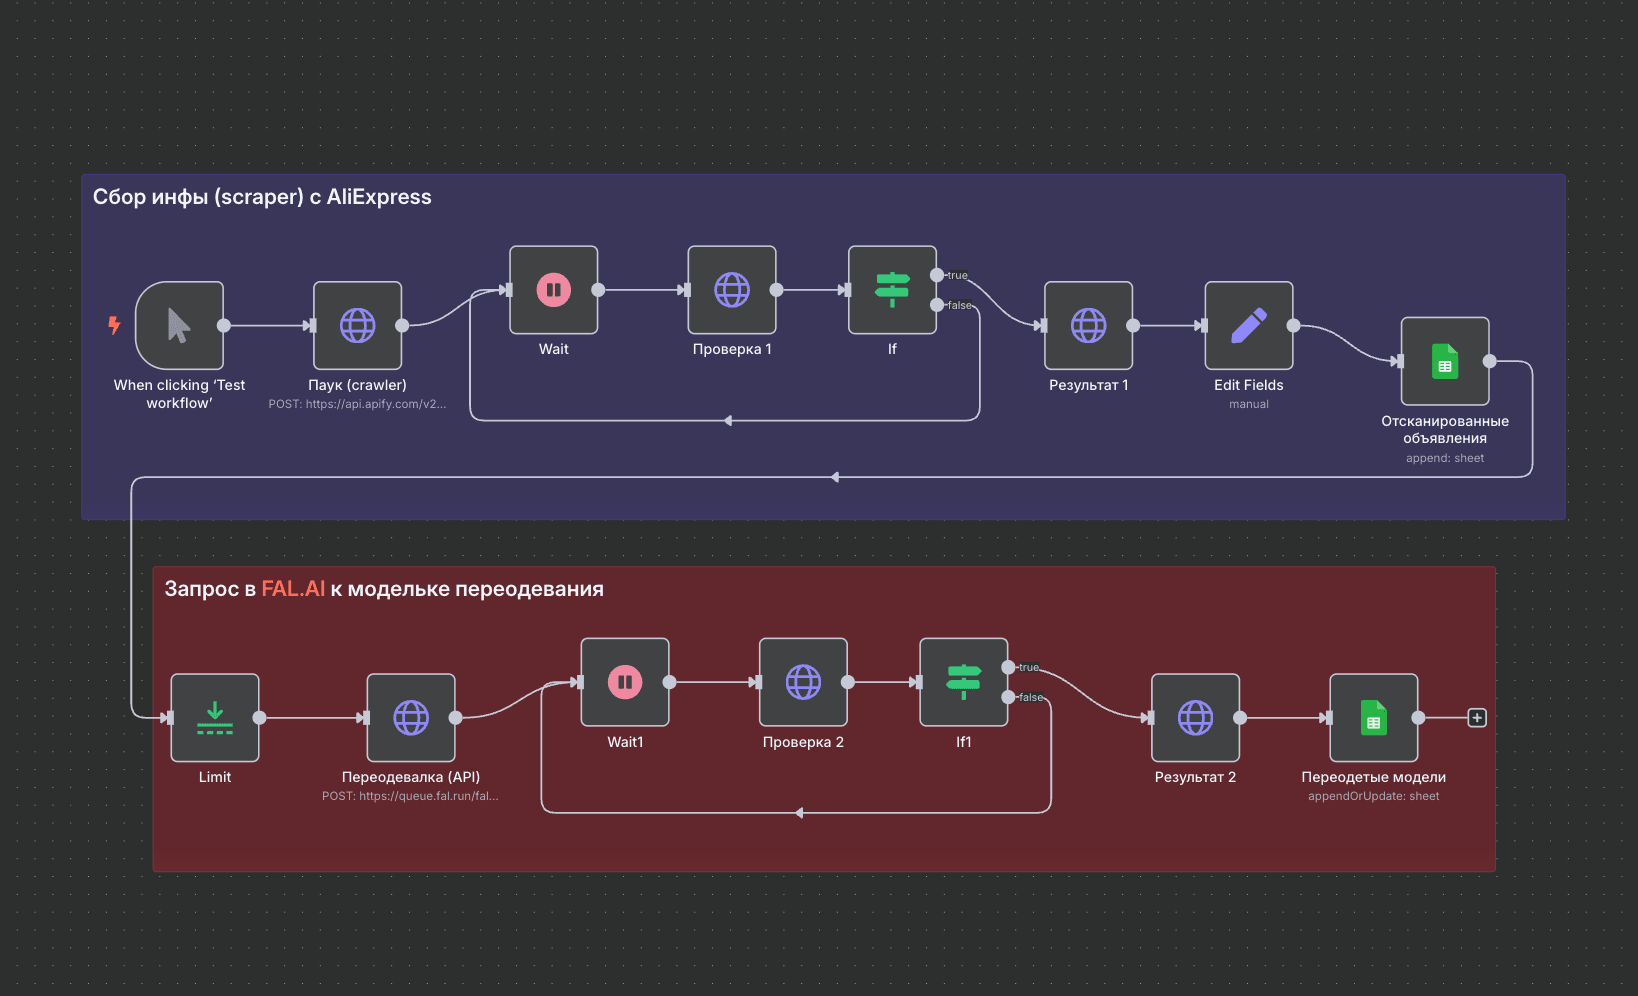Open the Edit Fields pencil node
This screenshot has height=996, width=1638.
tap(1248, 325)
